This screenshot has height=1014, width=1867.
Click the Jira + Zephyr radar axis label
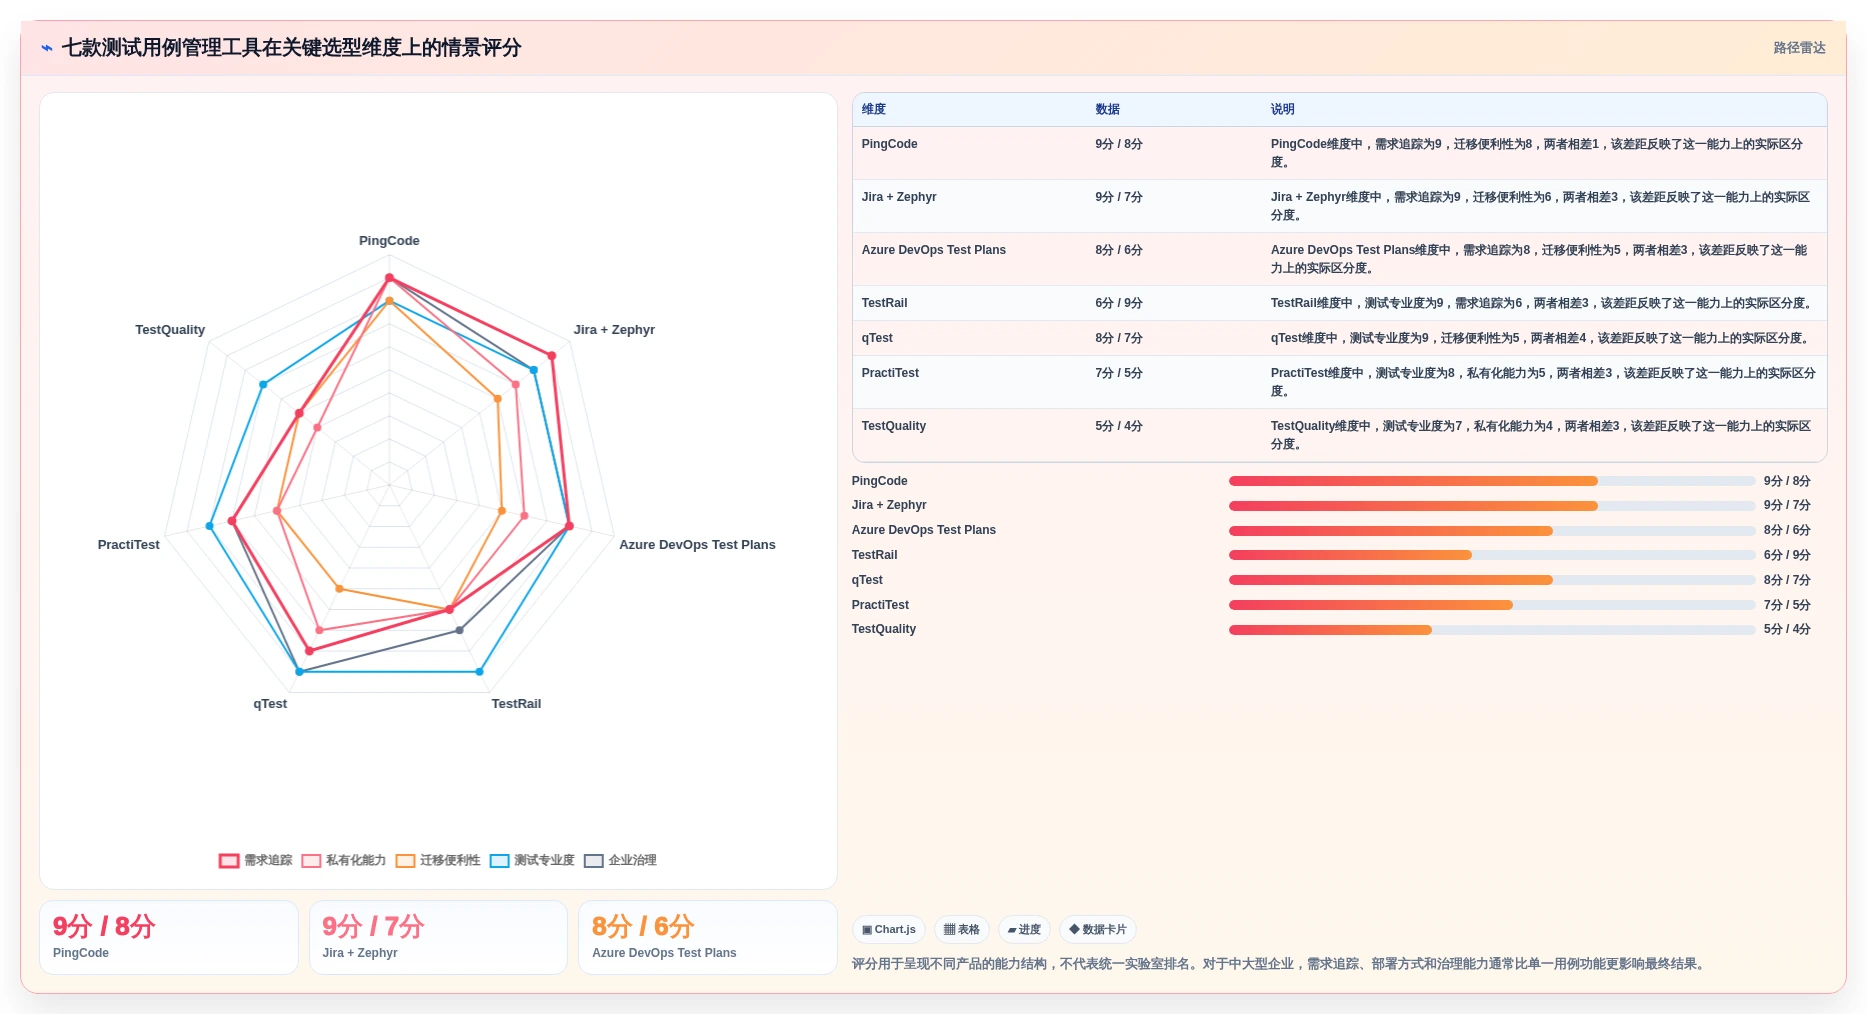614,330
